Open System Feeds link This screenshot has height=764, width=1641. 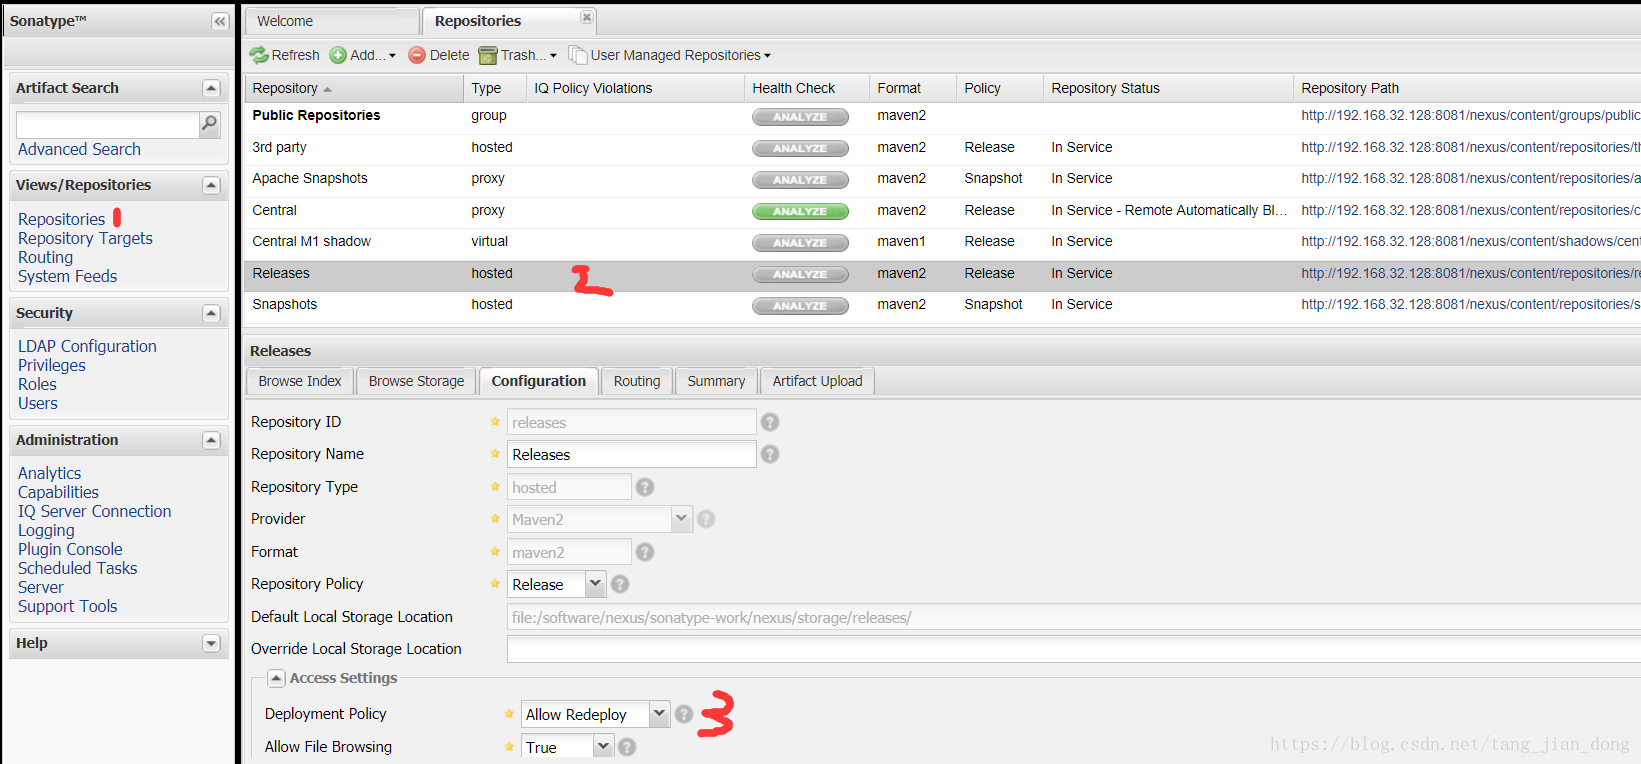click(67, 276)
